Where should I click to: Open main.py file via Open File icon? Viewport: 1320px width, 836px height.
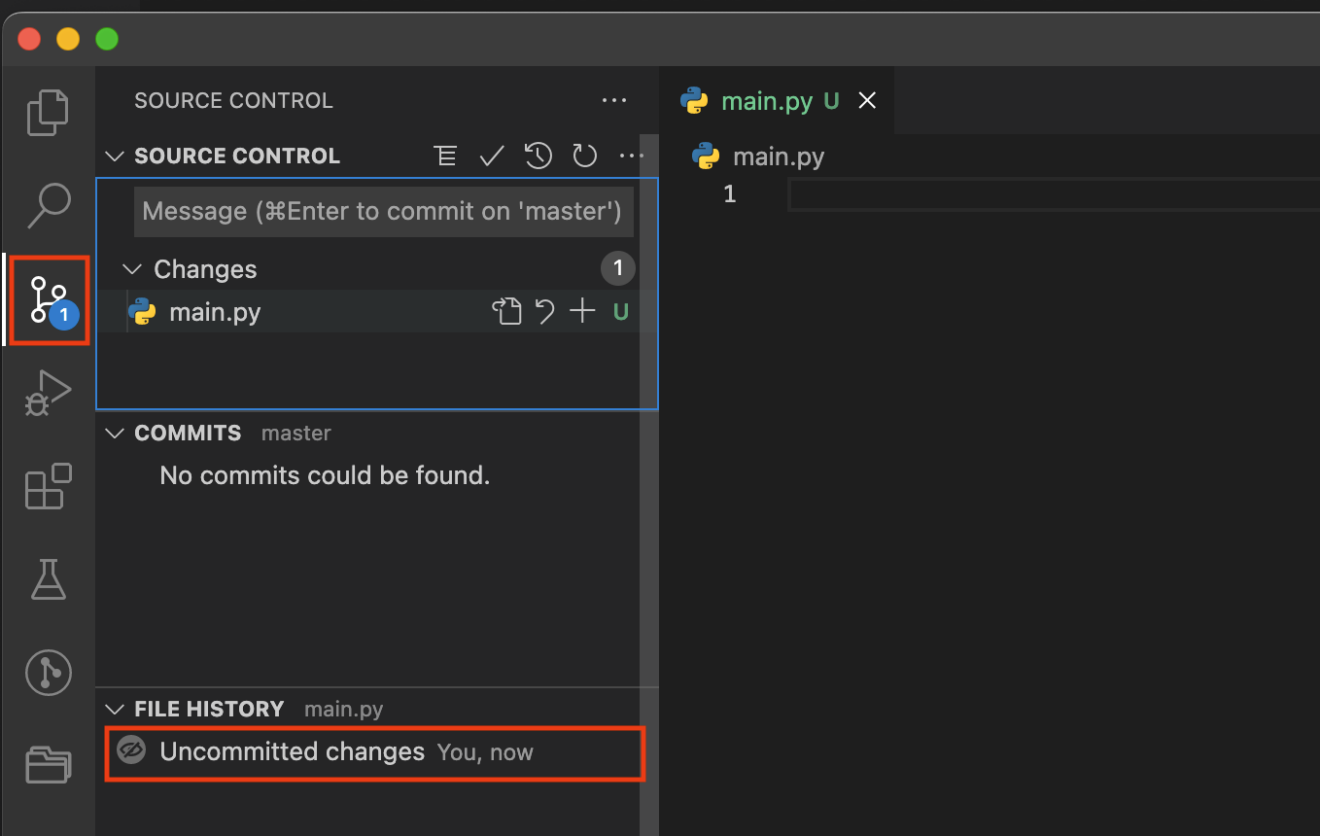click(x=507, y=312)
